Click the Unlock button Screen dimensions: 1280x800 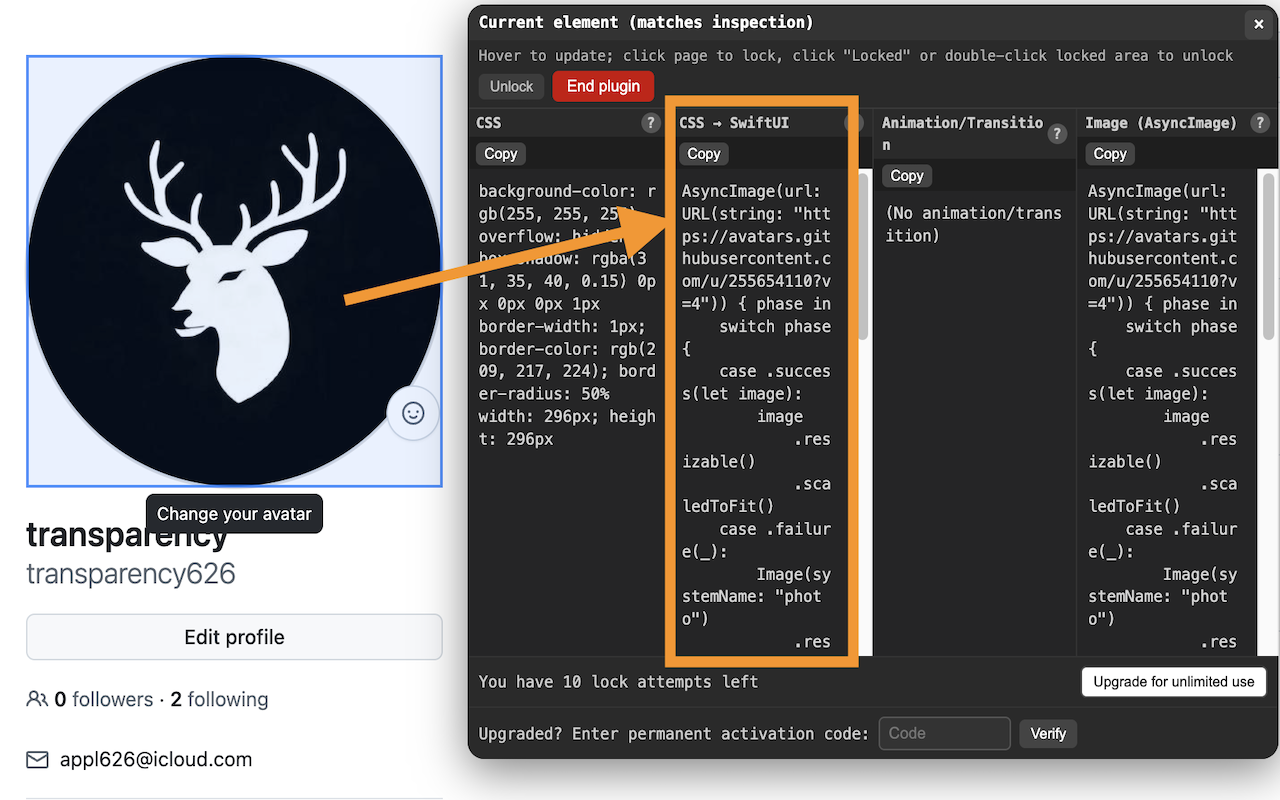point(511,86)
